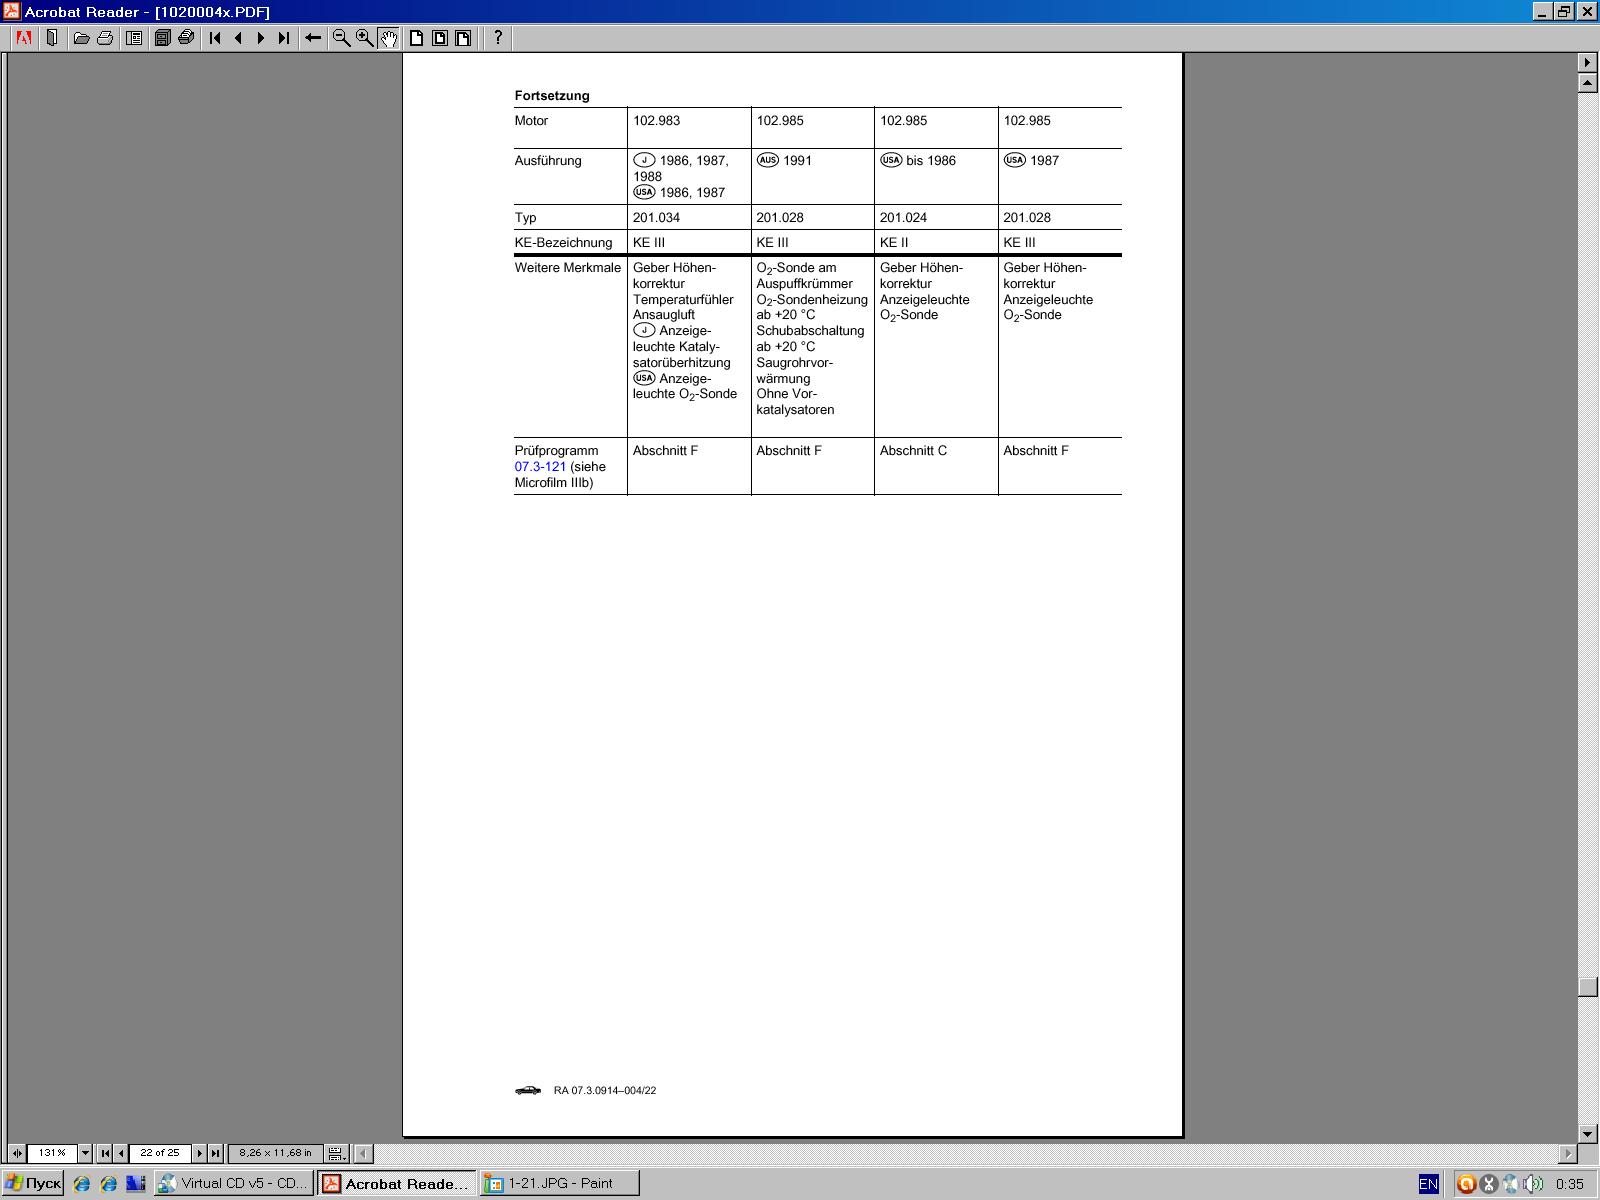Click the 'KE II' table cell
Image resolution: width=1600 pixels, height=1200 pixels.
point(936,242)
